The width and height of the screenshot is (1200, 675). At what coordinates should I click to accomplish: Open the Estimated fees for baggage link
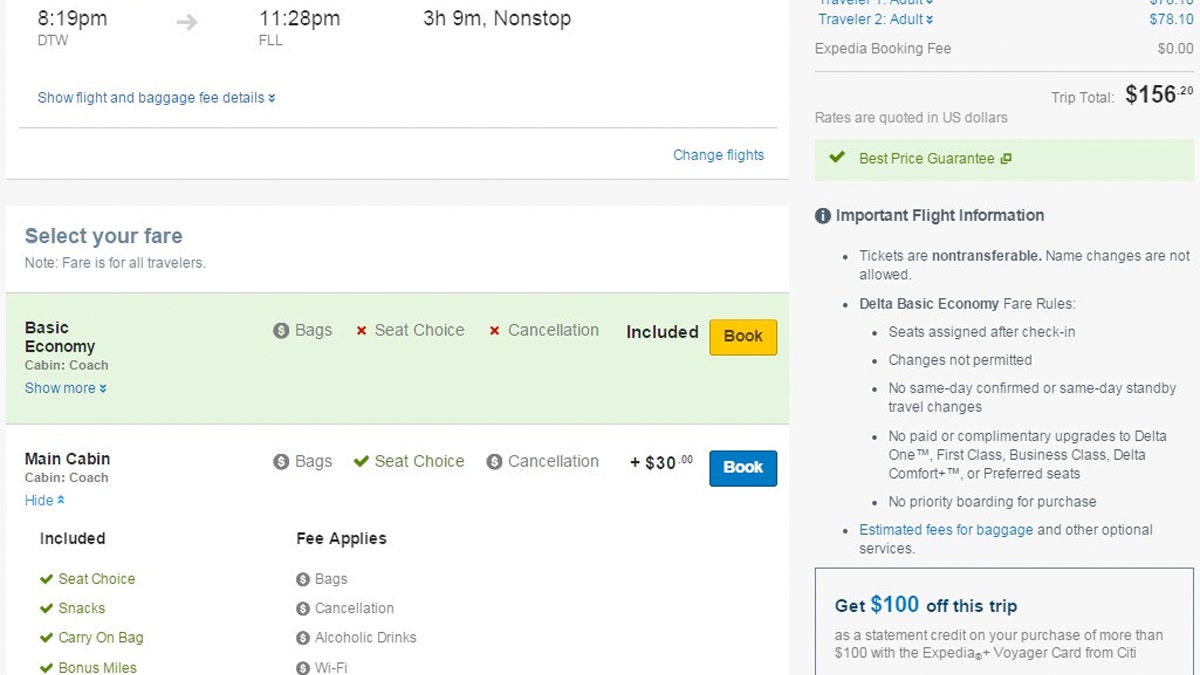click(x=945, y=529)
